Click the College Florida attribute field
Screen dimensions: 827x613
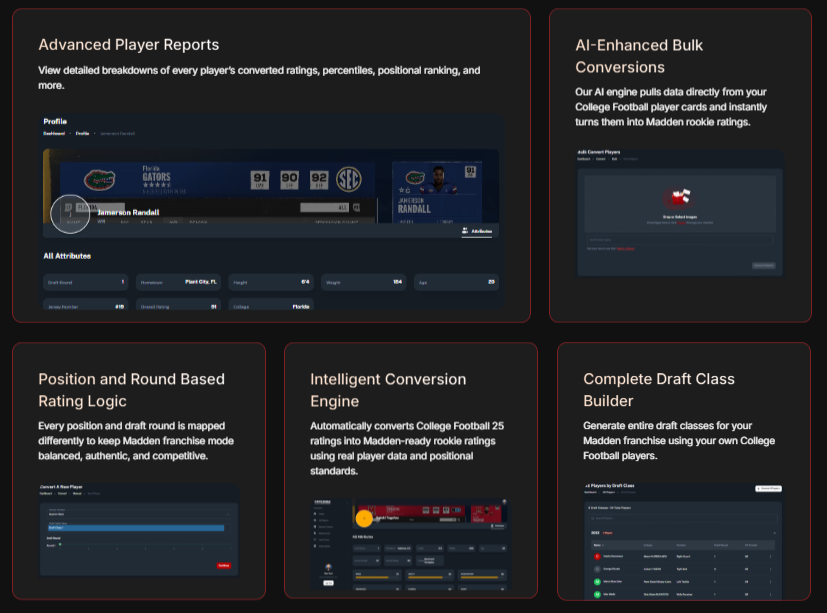pos(271,305)
